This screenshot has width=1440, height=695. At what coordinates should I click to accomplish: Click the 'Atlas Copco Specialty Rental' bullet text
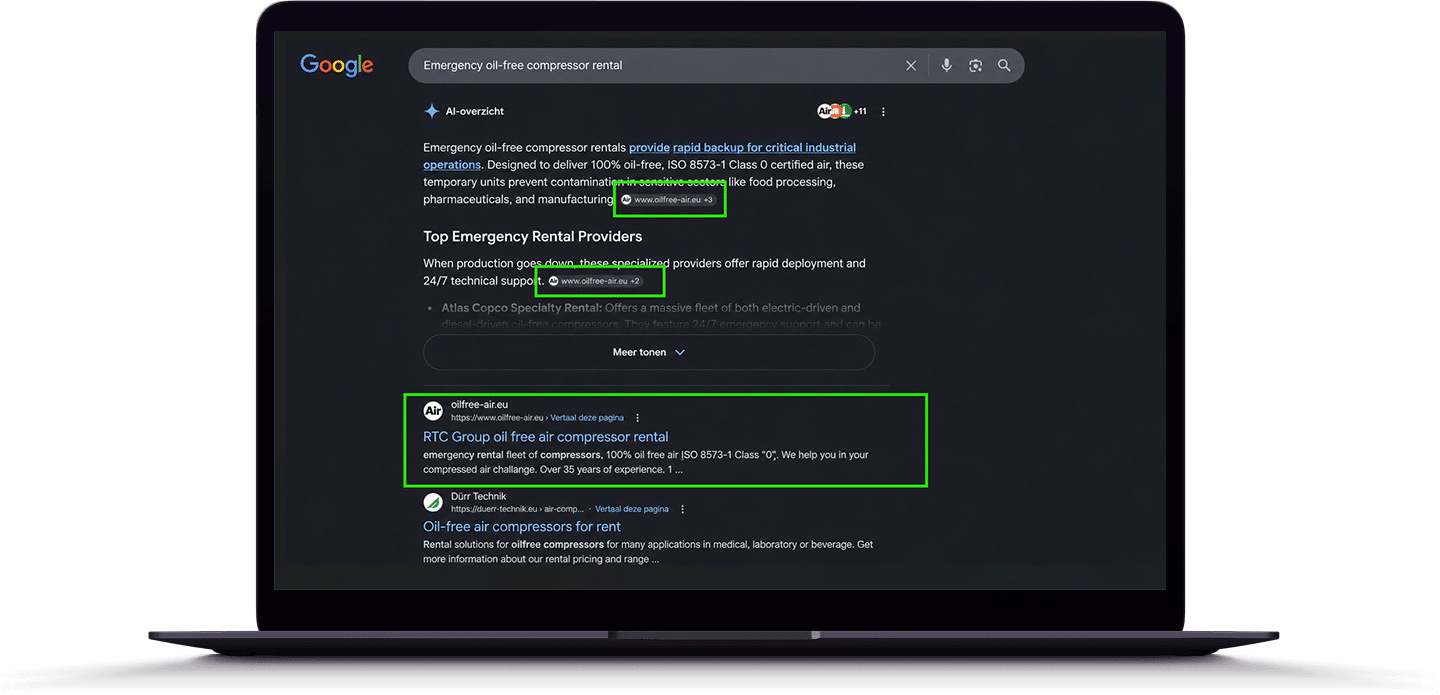(x=521, y=308)
